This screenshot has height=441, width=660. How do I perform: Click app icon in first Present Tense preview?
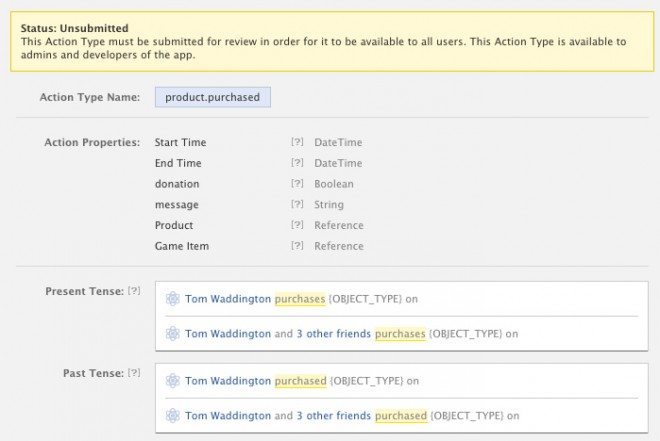point(173,299)
